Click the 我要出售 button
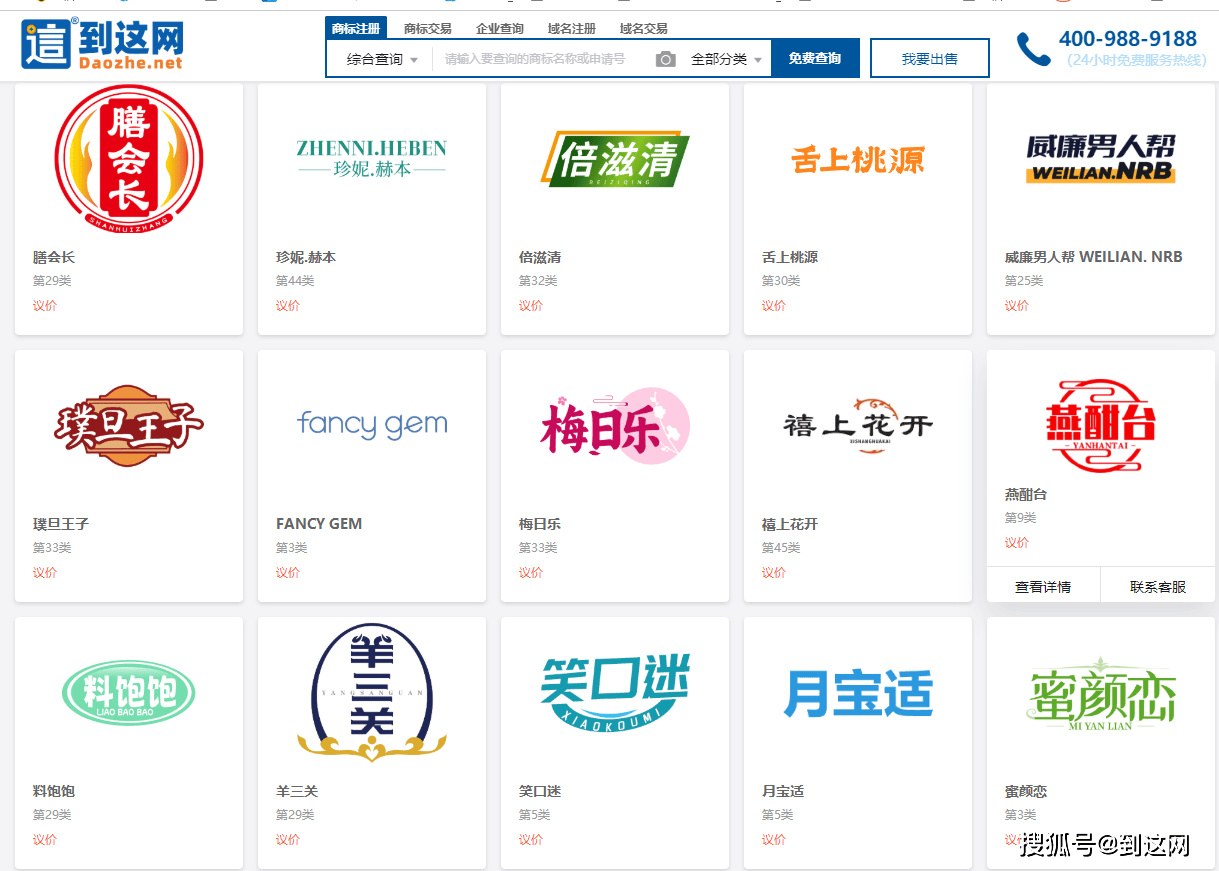This screenshot has width=1219, height=871. [930, 59]
